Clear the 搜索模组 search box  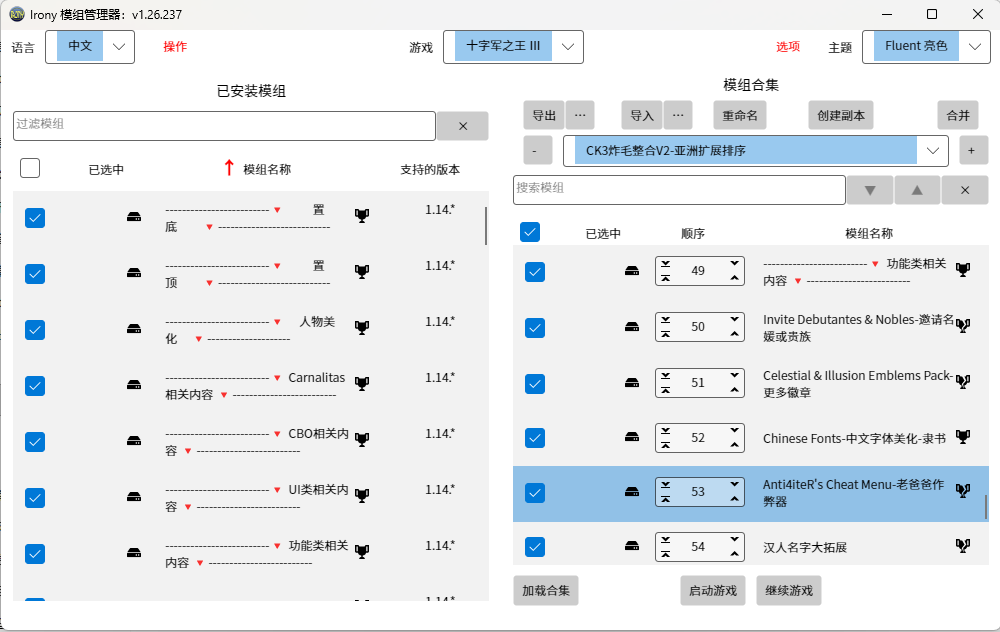pyautogui.click(x=965, y=190)
